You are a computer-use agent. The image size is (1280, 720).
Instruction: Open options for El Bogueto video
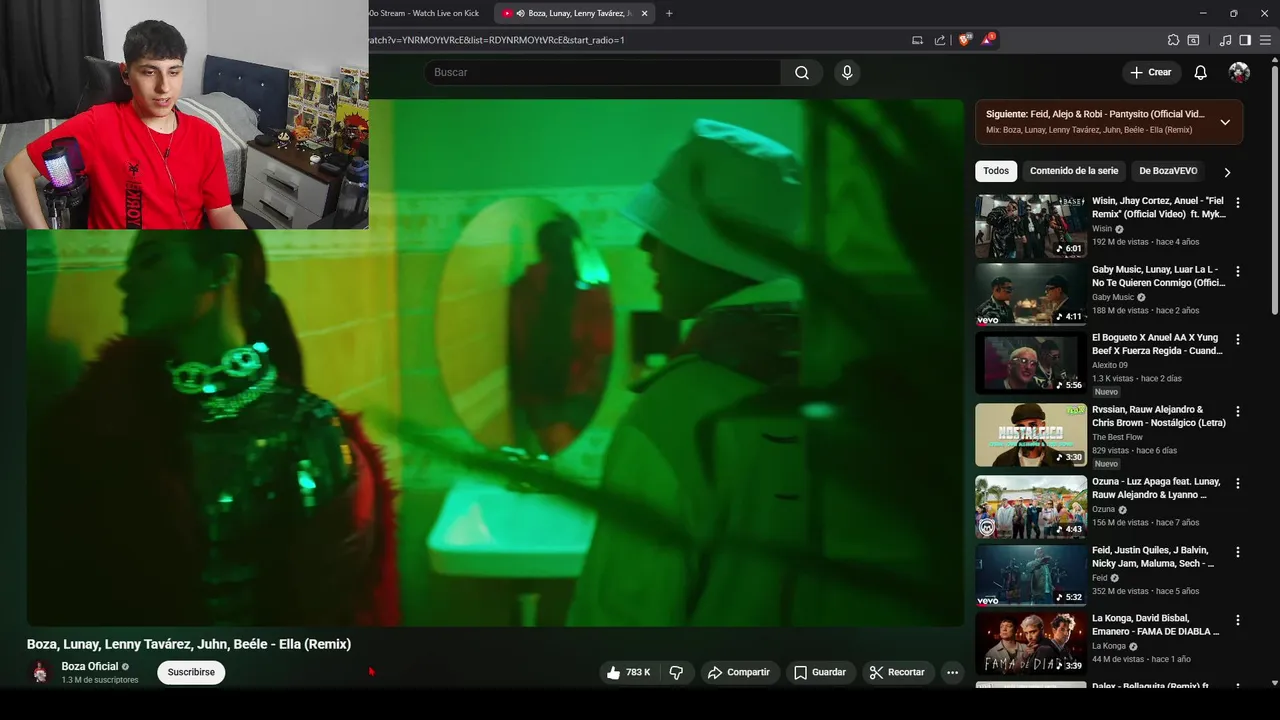coord(1238,339)
